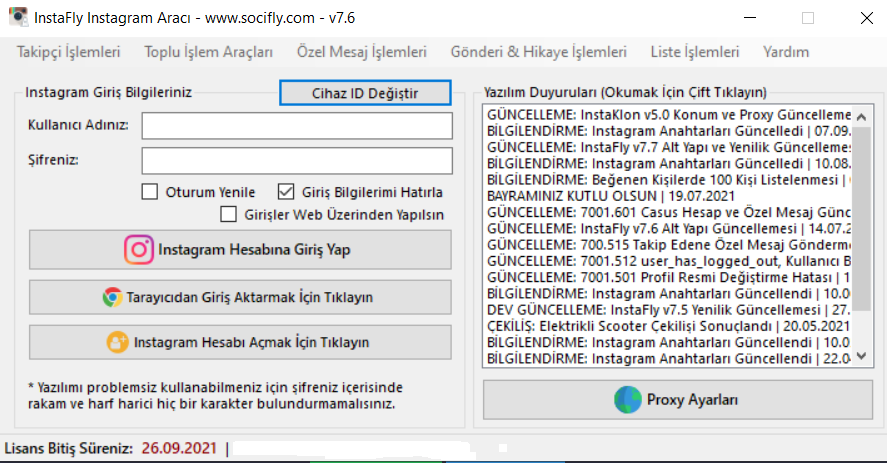Enable the Oturum Yenile checkbox
Screen dimensions: 887x463
tap(150, 192)
